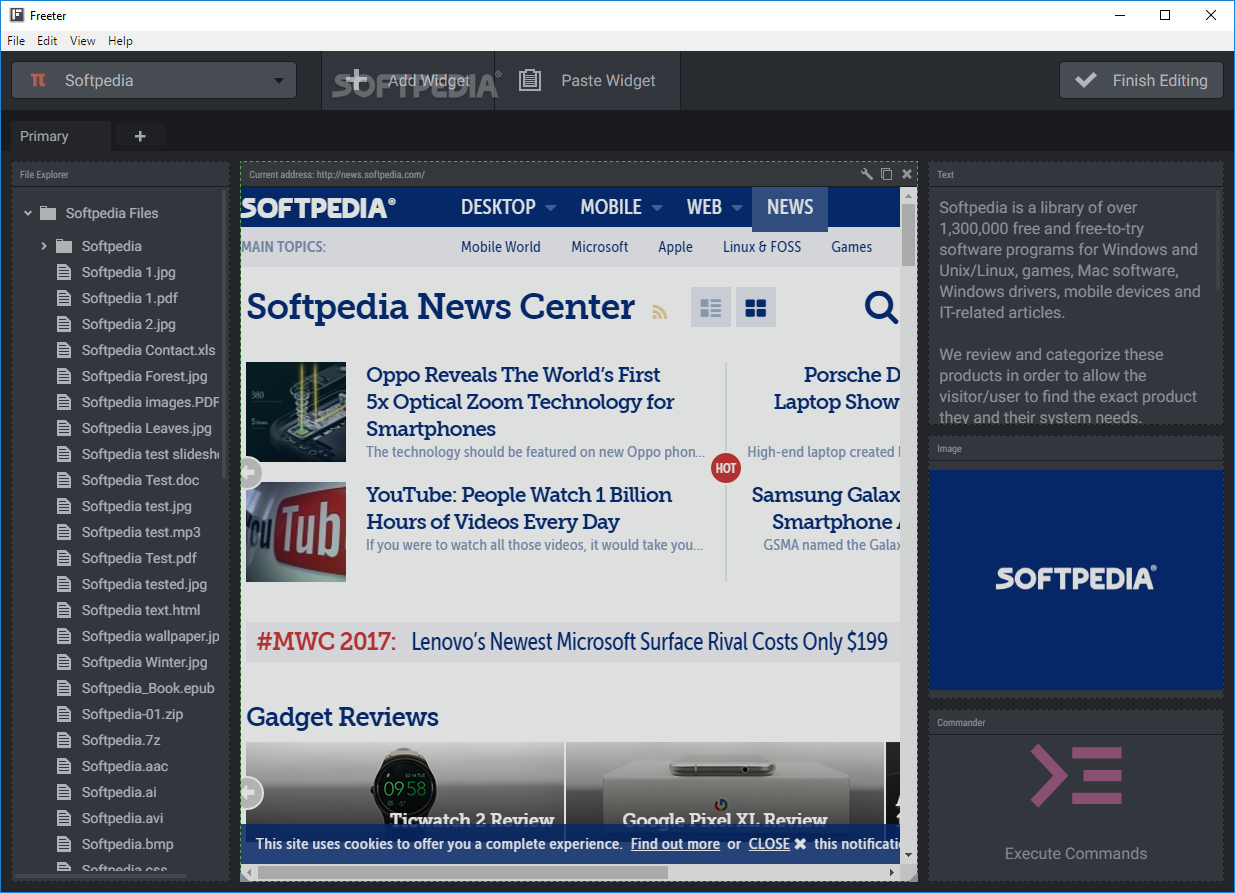Open the Help menu

pyautogui.click(x=120, y=41)
